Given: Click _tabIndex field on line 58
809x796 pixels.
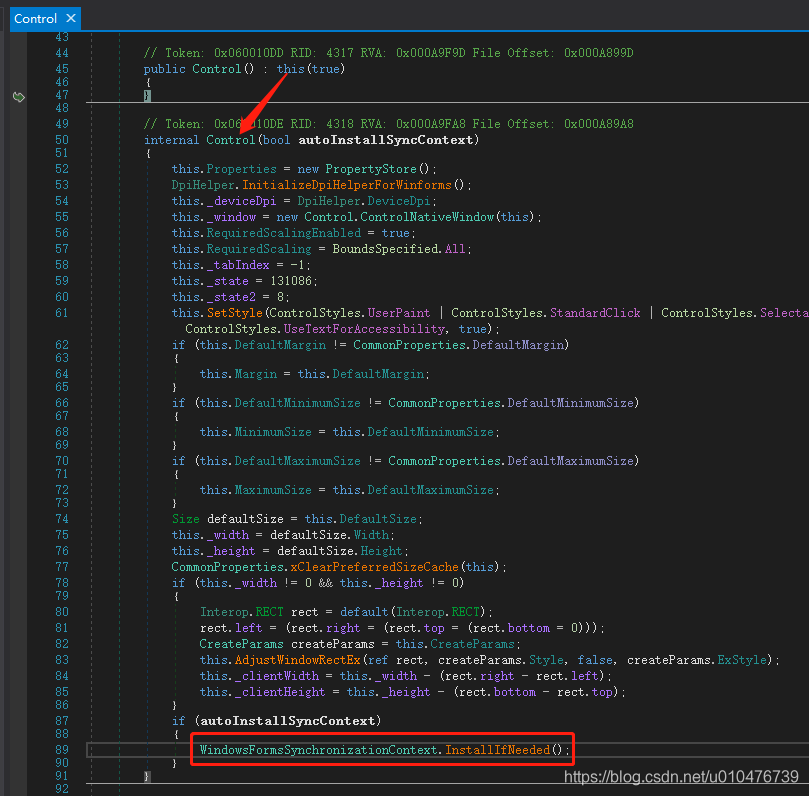Looking at the screenshot, I should coord(238,265).
